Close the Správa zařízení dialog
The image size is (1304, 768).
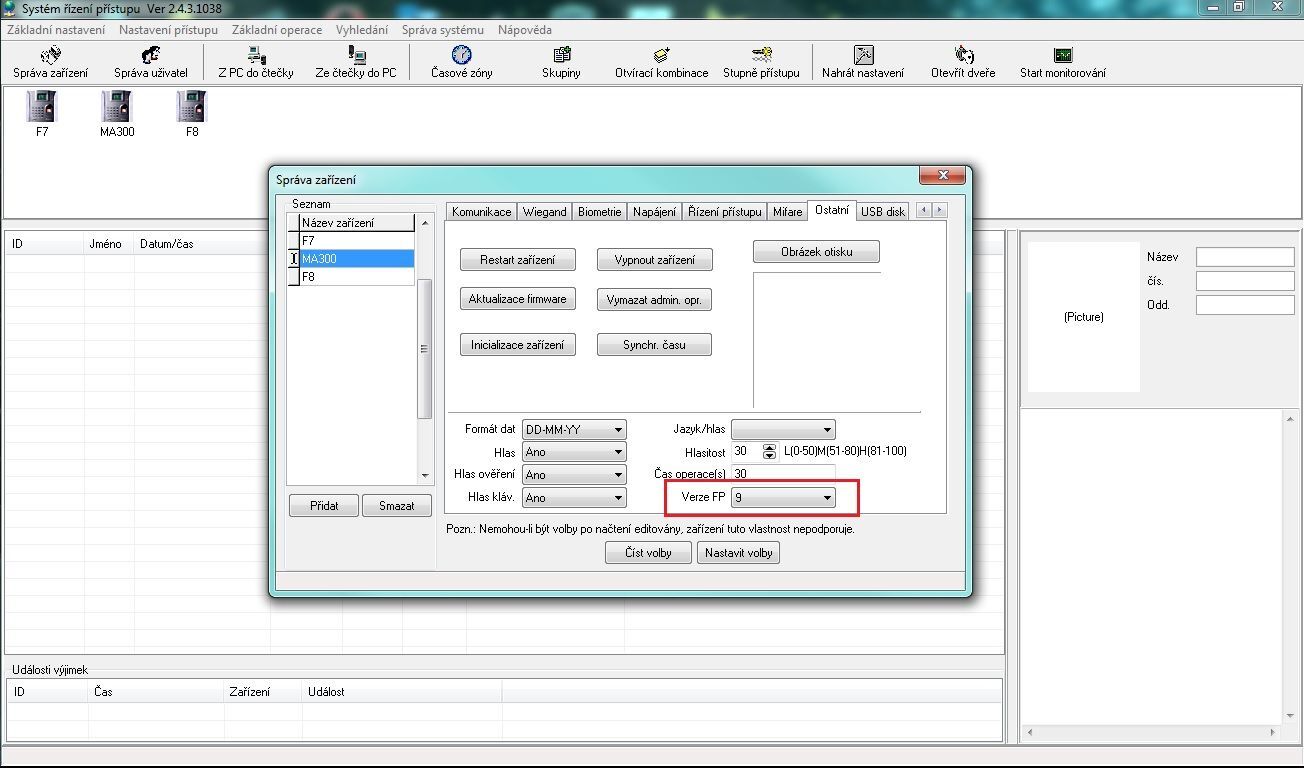click(943, 175)
